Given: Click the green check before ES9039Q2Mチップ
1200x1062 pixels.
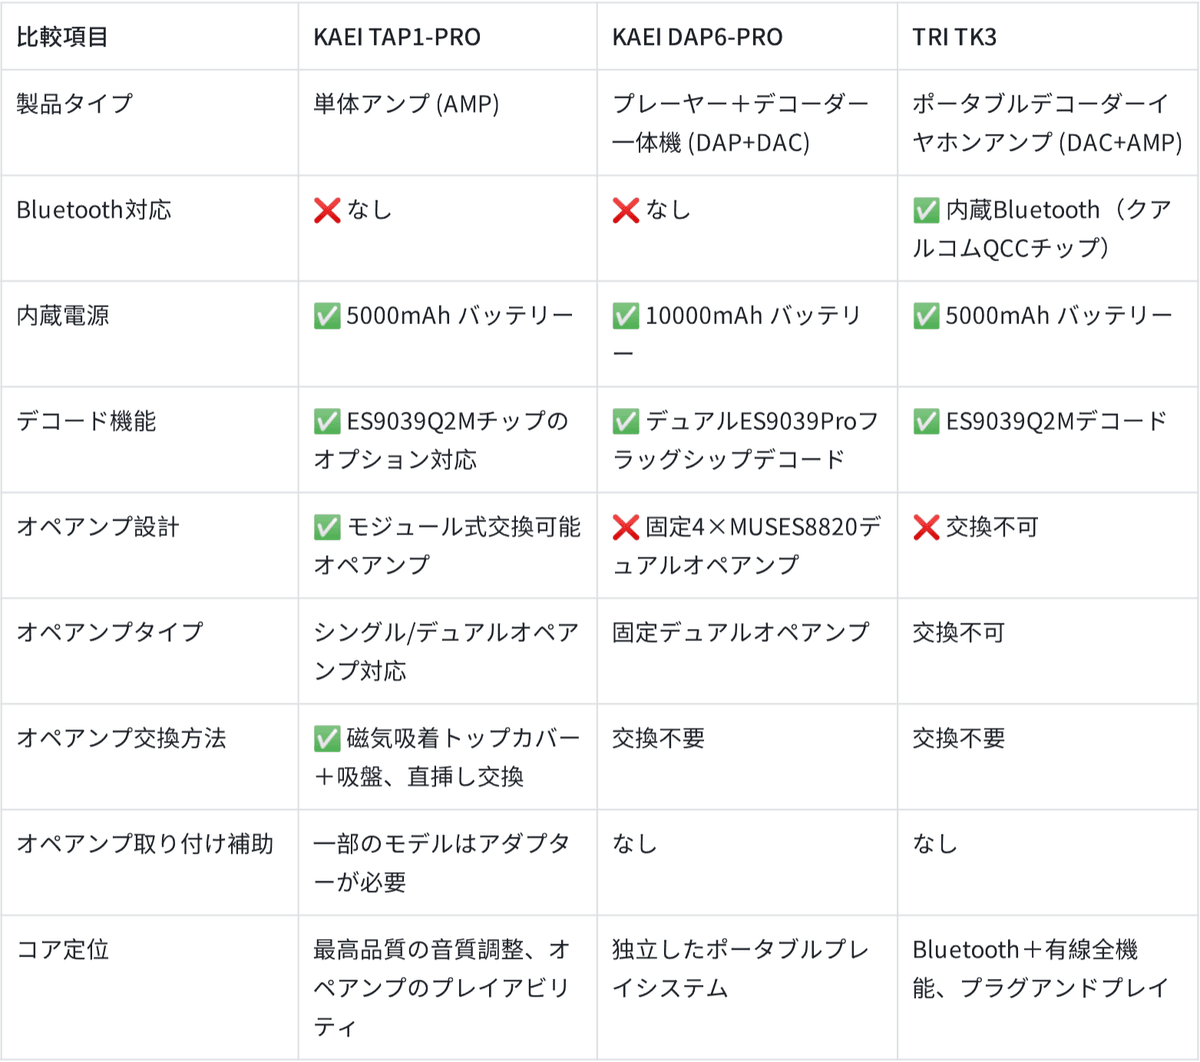Looking at the screenshot, I should (x=327, y=421).
